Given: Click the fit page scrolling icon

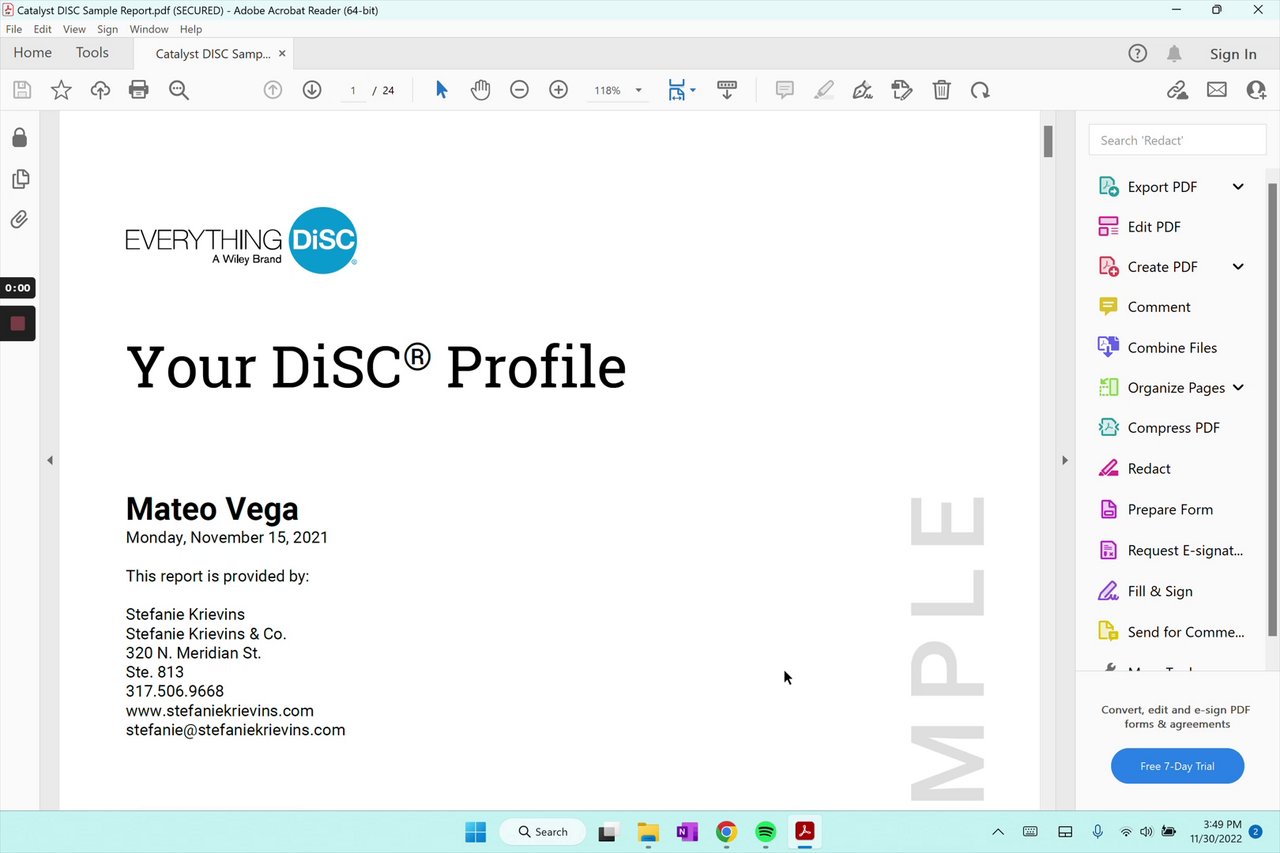Looking at the screenshot, I should click(677, 90).
